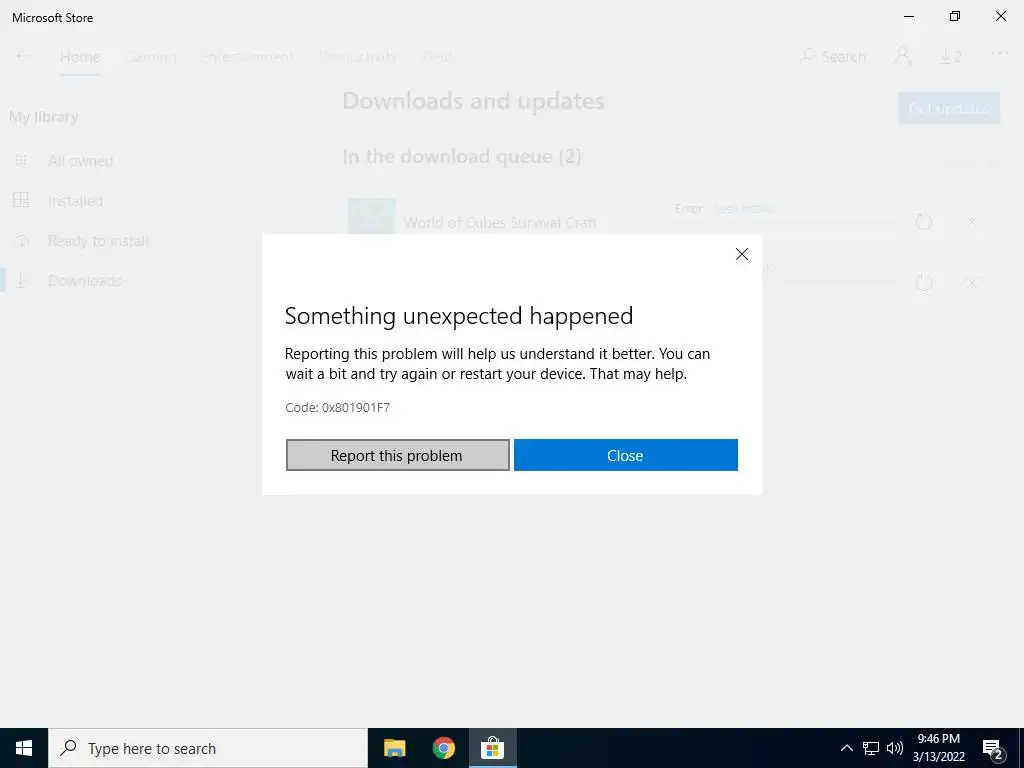Screen dimensions: 1024x768
Task: Select Downloads in My library sidebar
Action: [84, 281]
